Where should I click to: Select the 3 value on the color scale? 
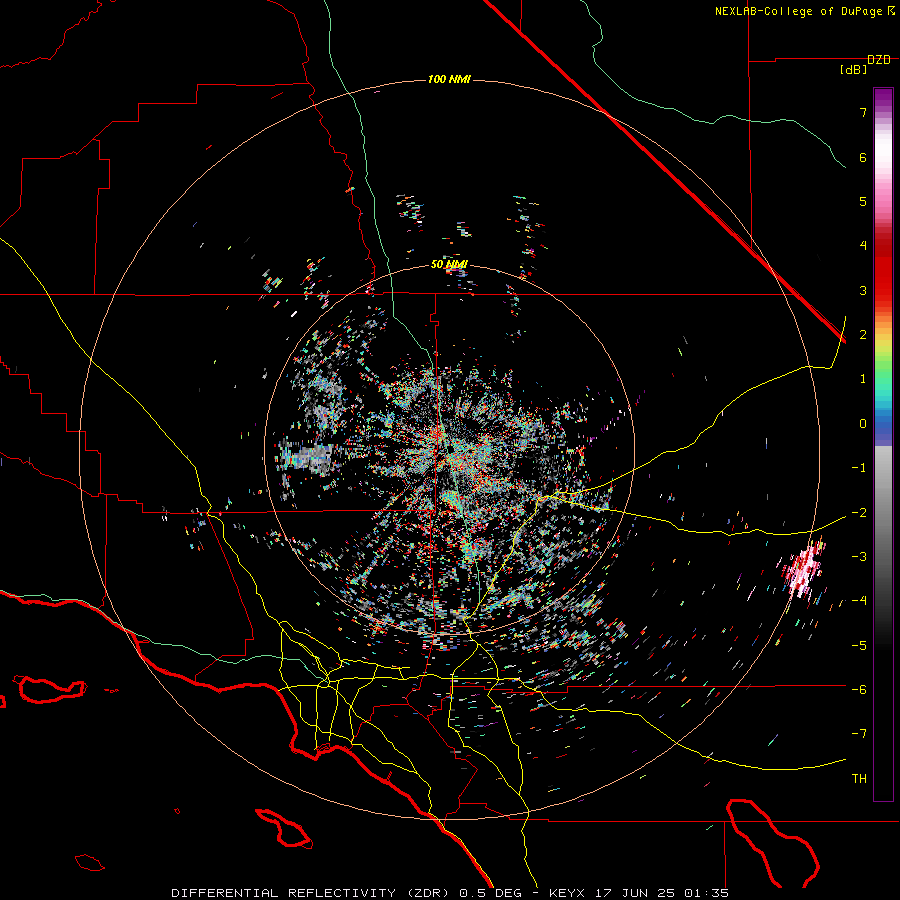(x=862, y=290)
